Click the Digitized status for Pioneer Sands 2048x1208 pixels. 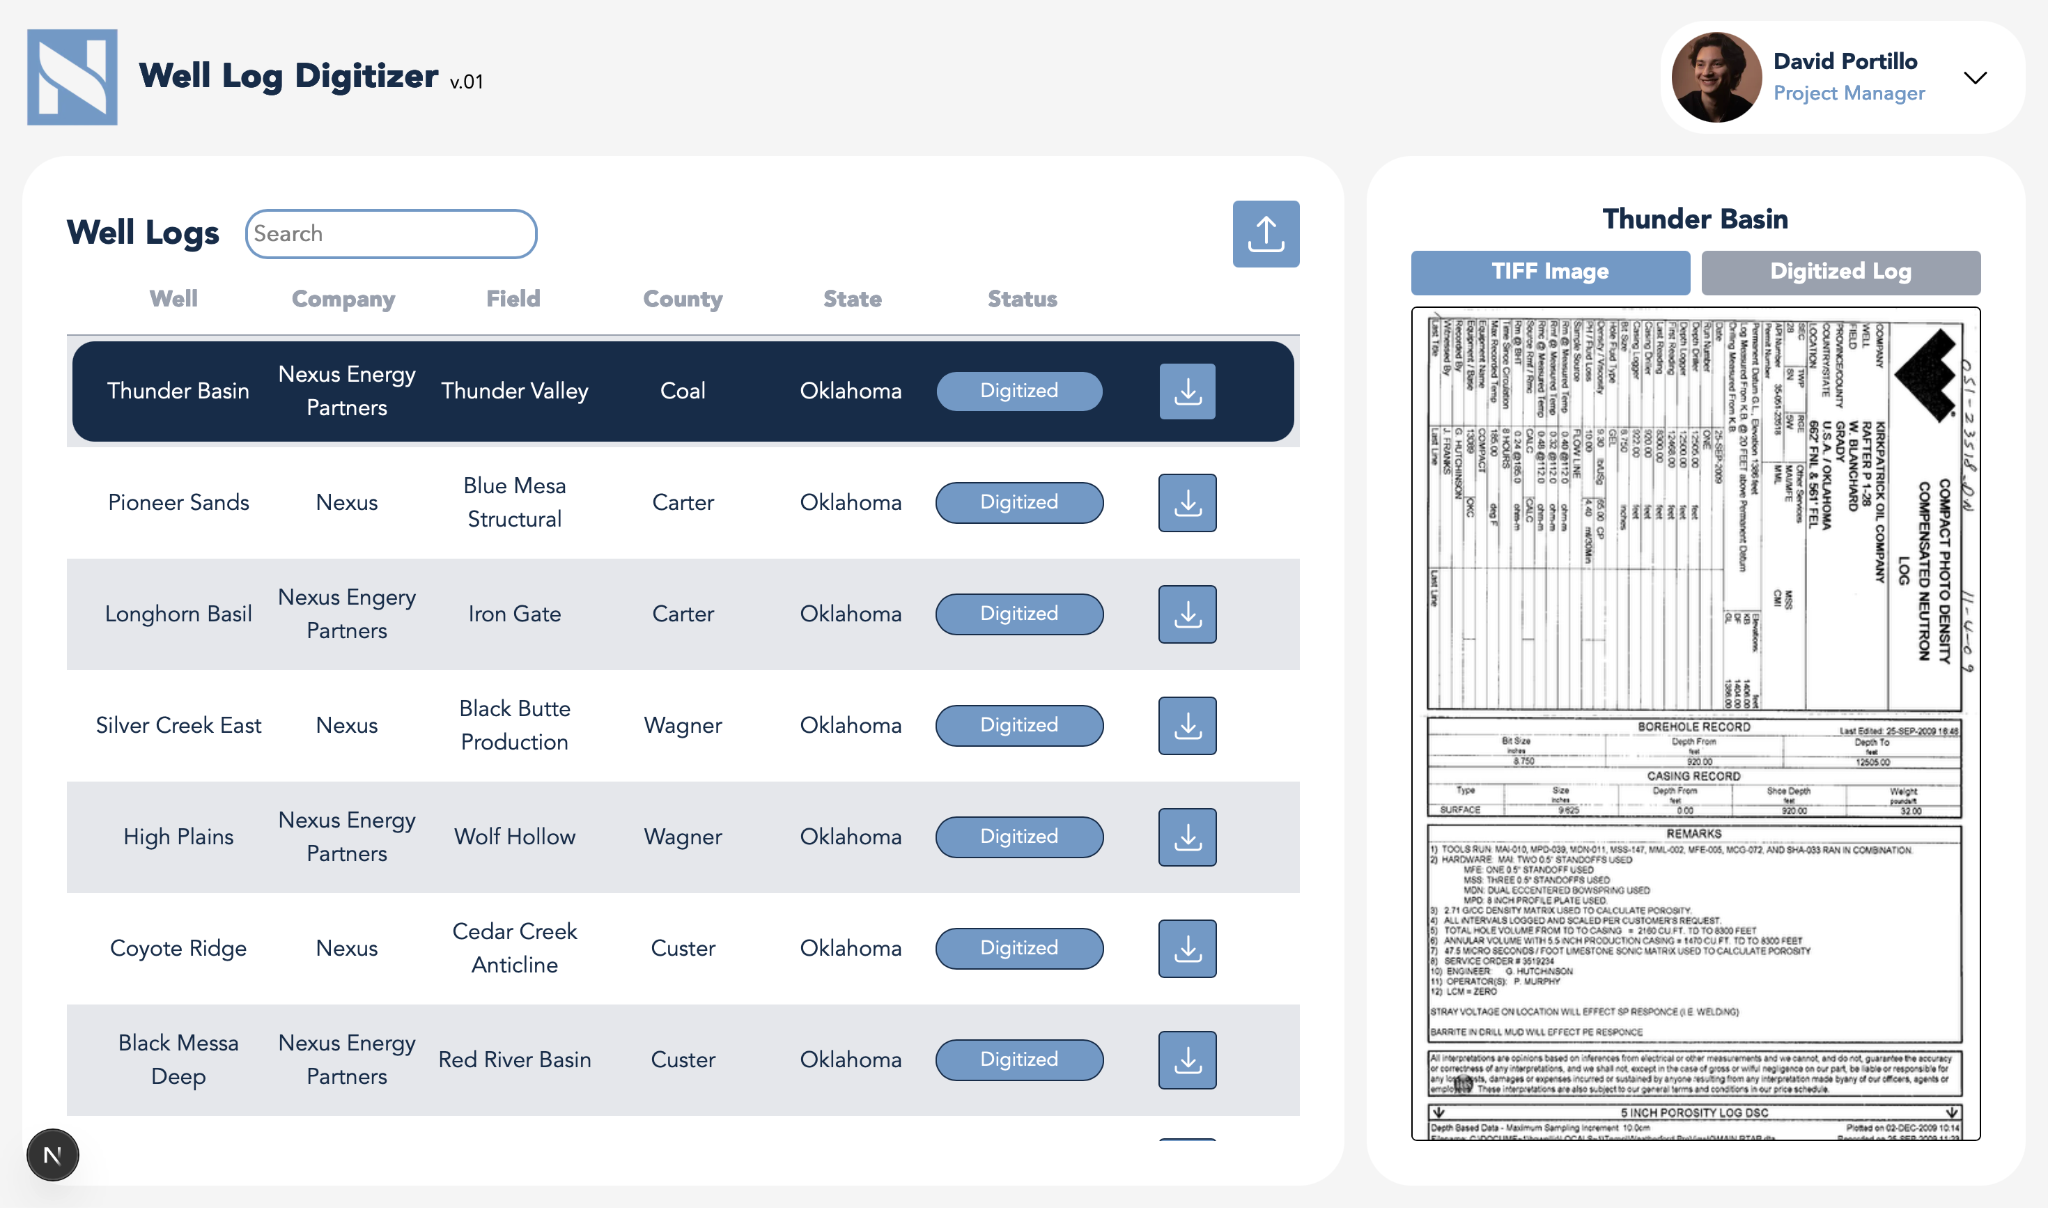pyautogui.click(x=1018, y=503)
